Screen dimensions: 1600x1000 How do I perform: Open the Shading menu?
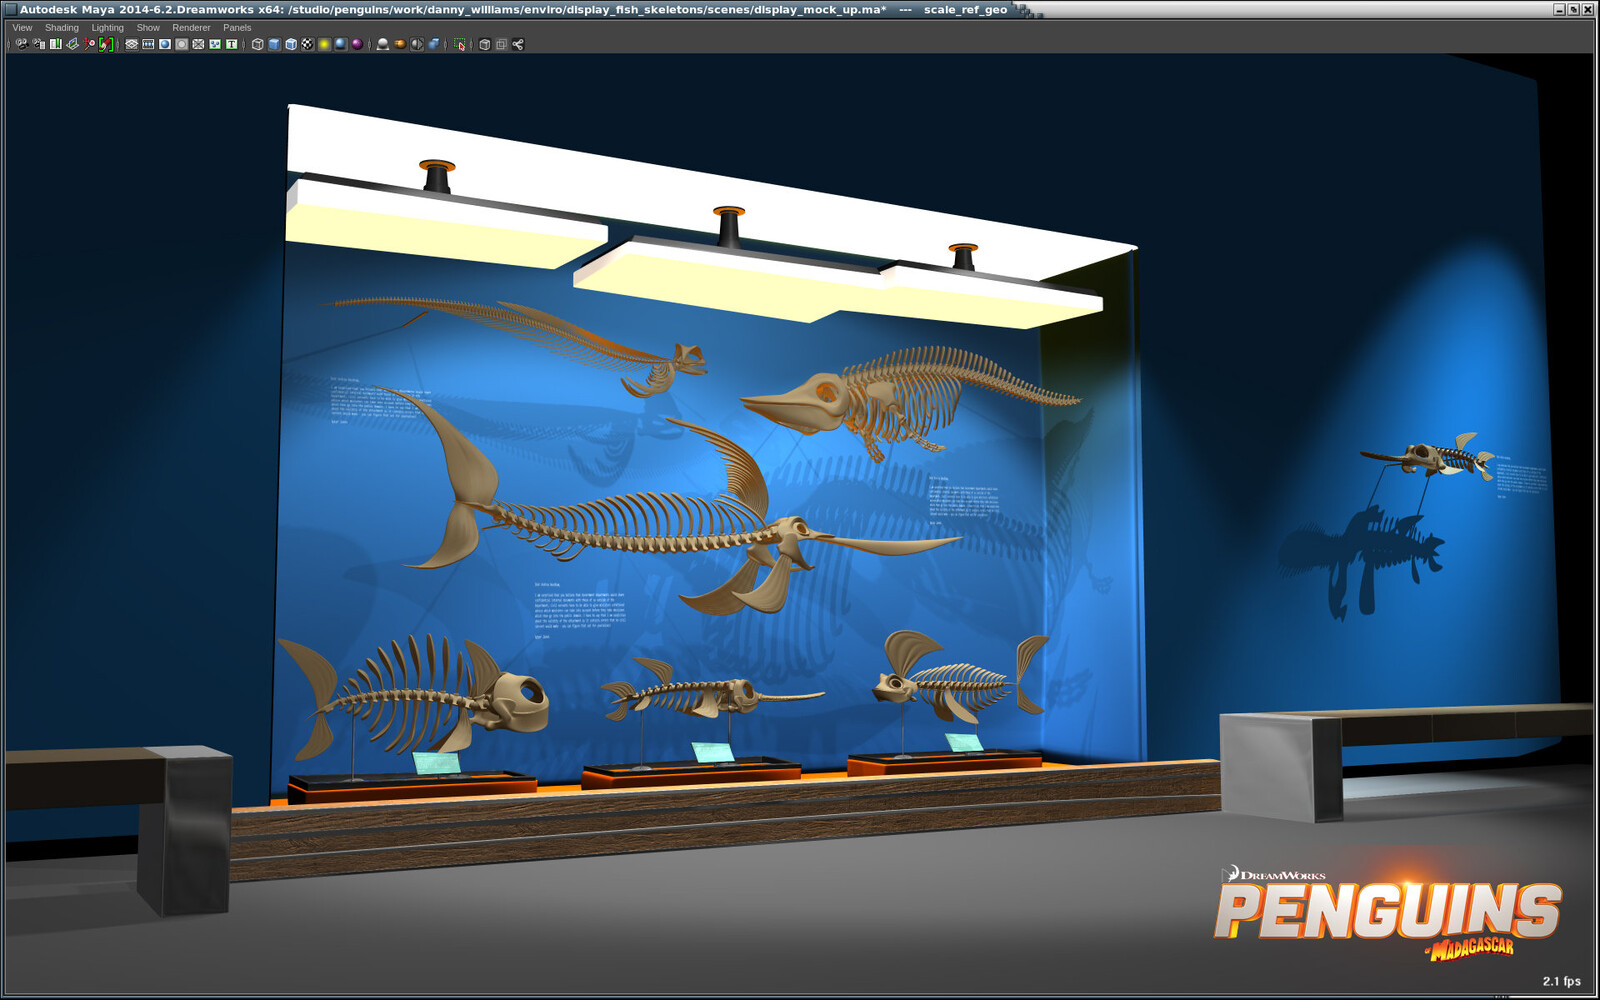pos(61,28)
